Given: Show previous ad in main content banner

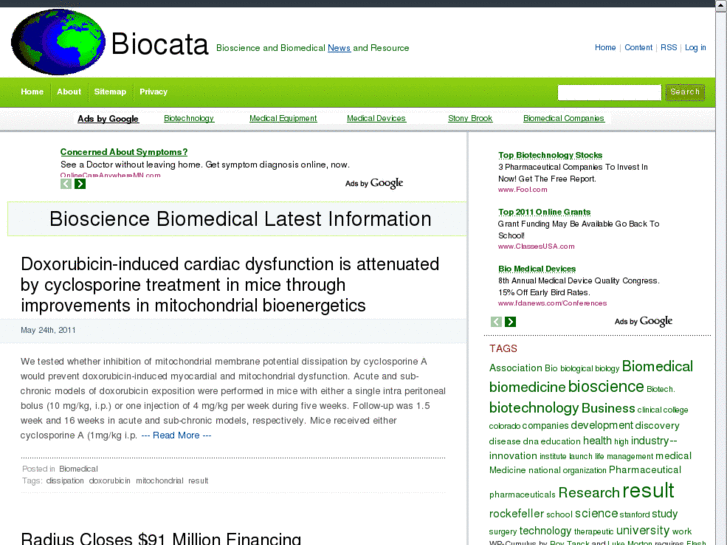Looking at the screenshot, I should pyautogui.click(x=66, y=184).
